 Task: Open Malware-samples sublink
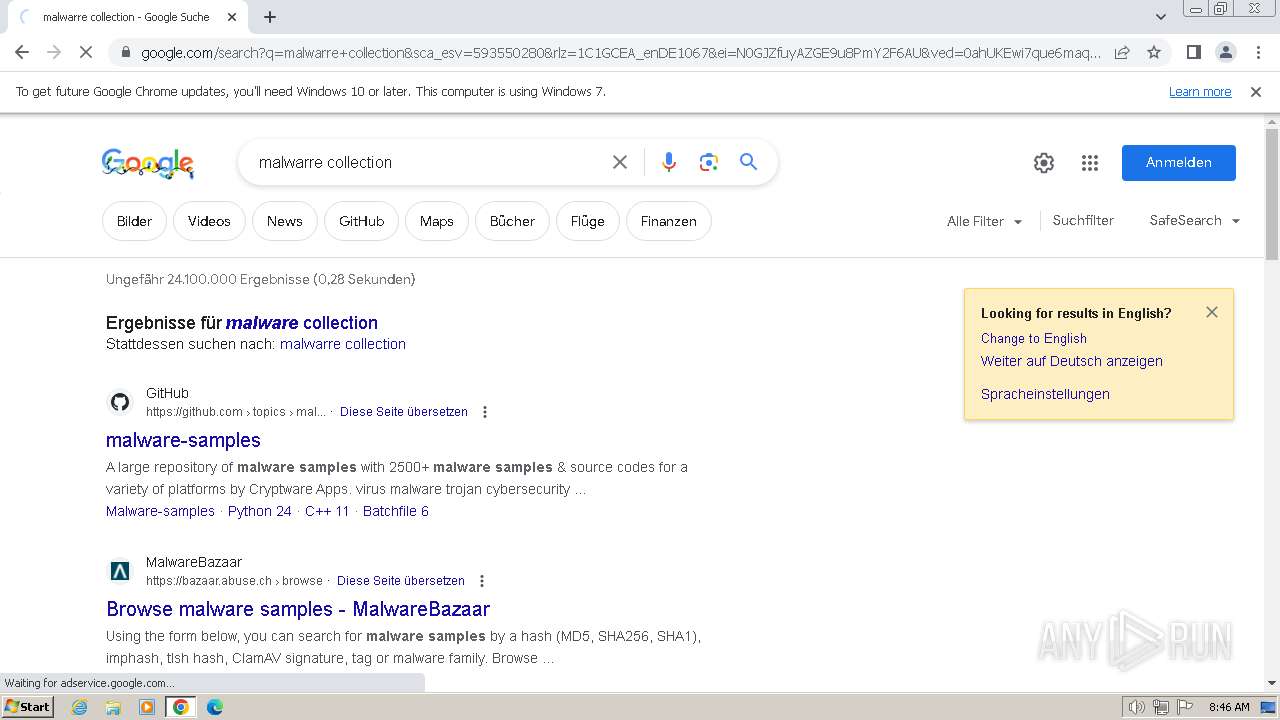[160, 511]
